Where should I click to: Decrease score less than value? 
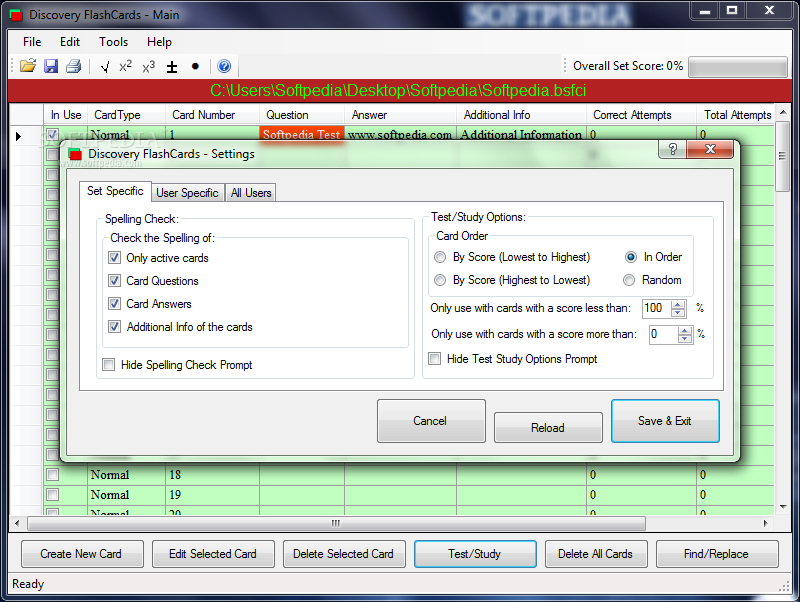(x=678, y=312)
